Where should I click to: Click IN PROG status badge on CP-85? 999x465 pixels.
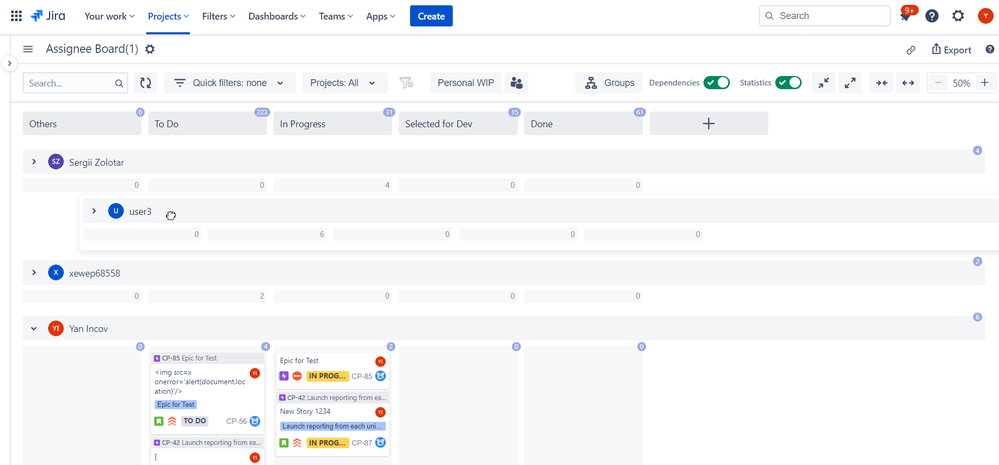click(x=327, y=376)
